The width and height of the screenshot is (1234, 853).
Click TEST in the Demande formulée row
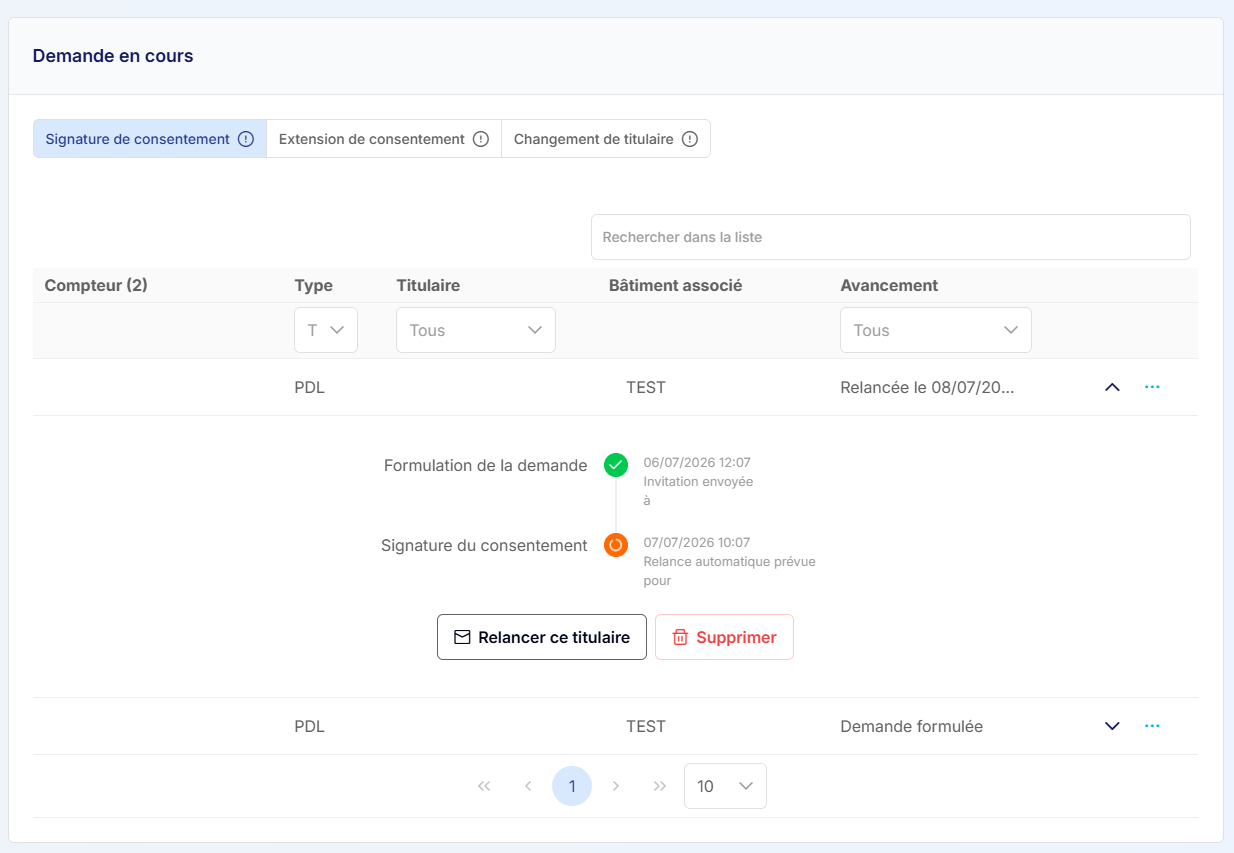646,726
